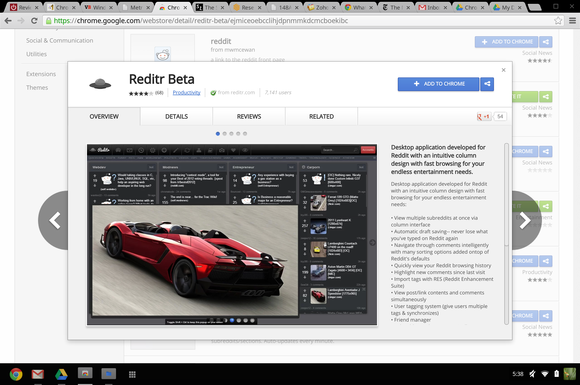Open the apps grid launcher
Screen dimensions: 580x385
click(x=132, y=375)
